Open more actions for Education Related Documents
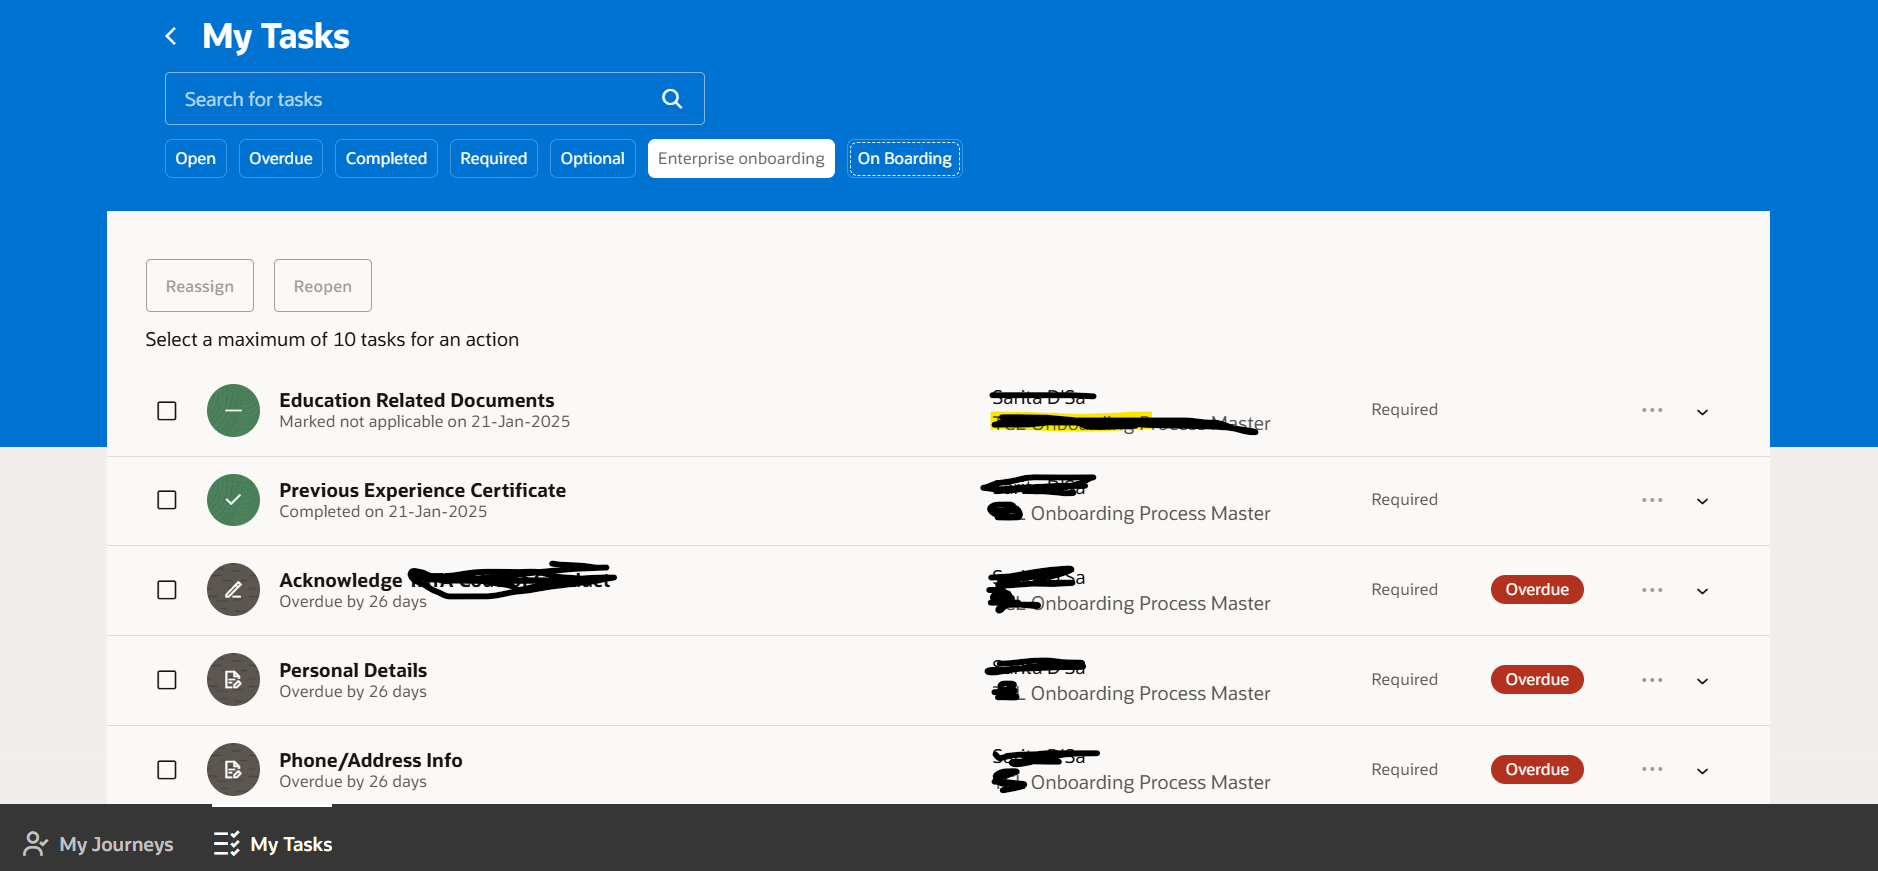1878x871 pixels. click(x=1652, y=410)
